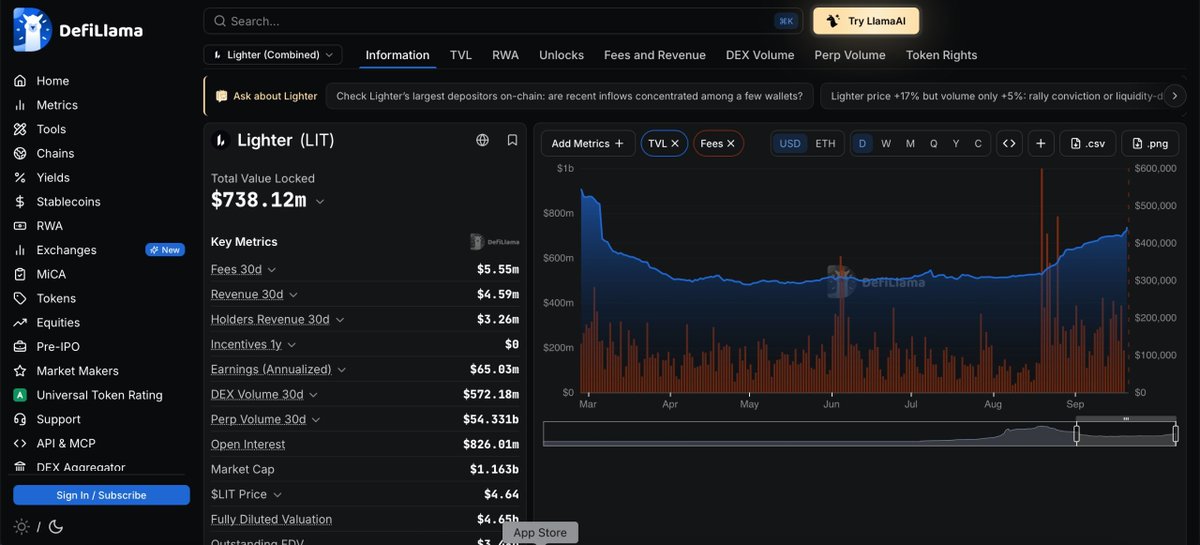The width and height of the screenshot is (1200, 545).
Task: Click the Ask about Lighter button
Action: pos(266,96)
